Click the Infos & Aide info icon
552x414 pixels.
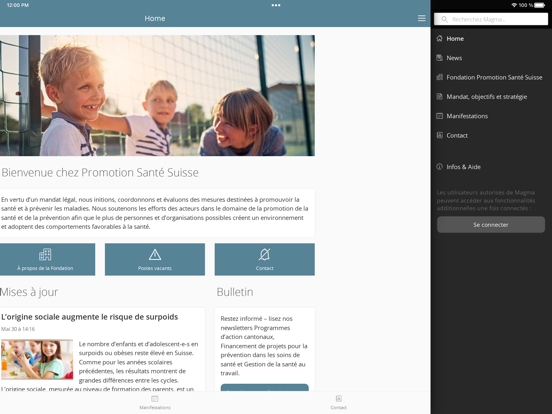tap(439, 167)
